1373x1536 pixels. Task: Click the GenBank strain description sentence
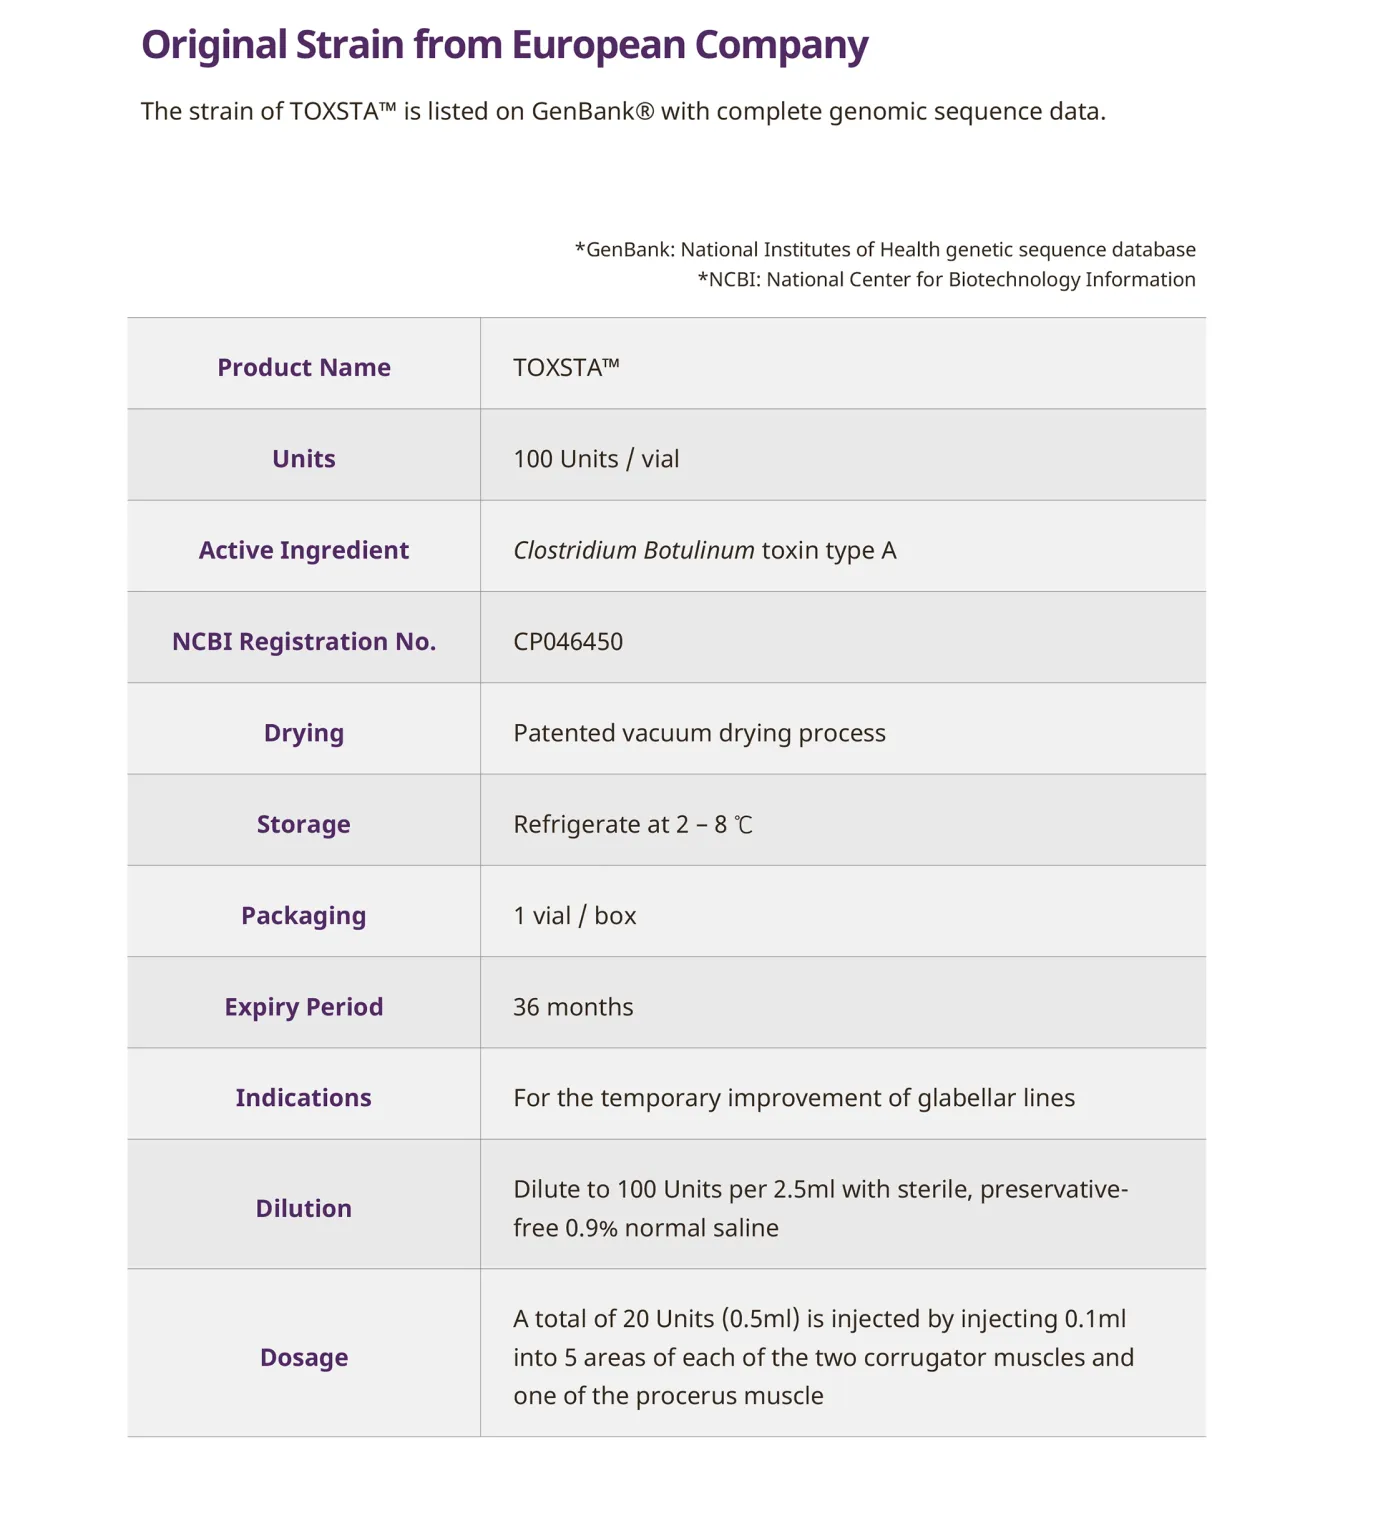click(623, 111)
